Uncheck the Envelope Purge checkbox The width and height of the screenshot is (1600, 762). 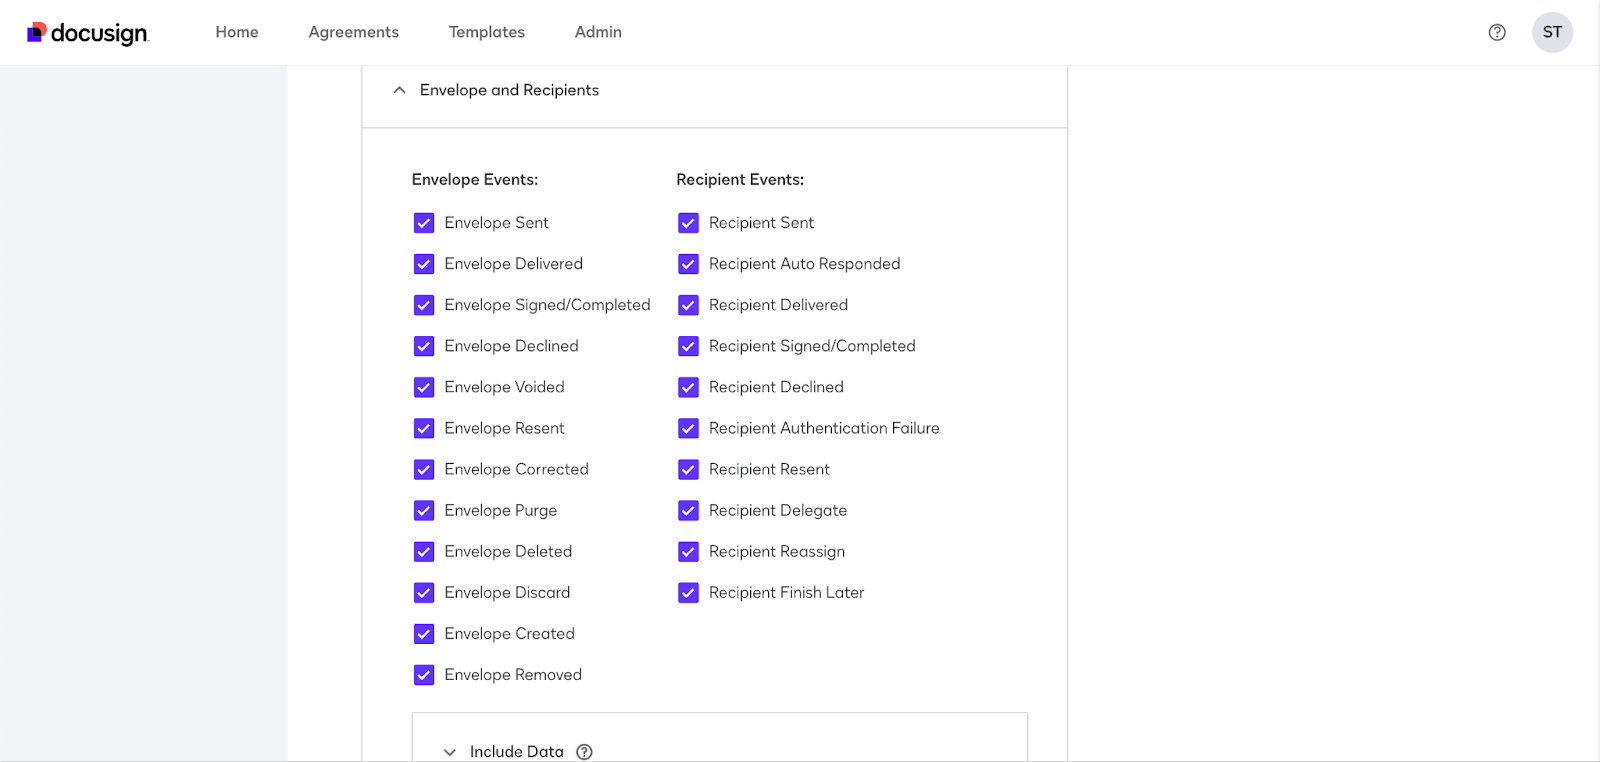424,510
